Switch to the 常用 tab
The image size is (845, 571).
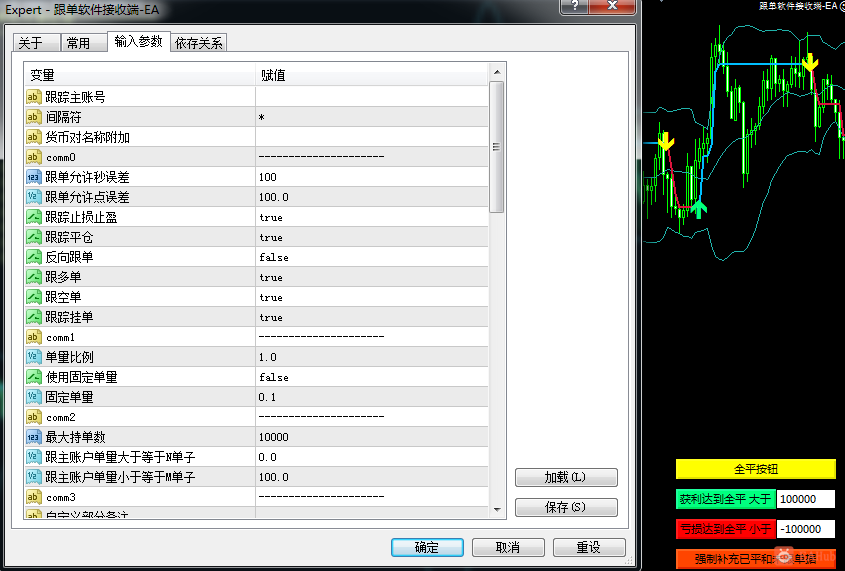point(84,43)
